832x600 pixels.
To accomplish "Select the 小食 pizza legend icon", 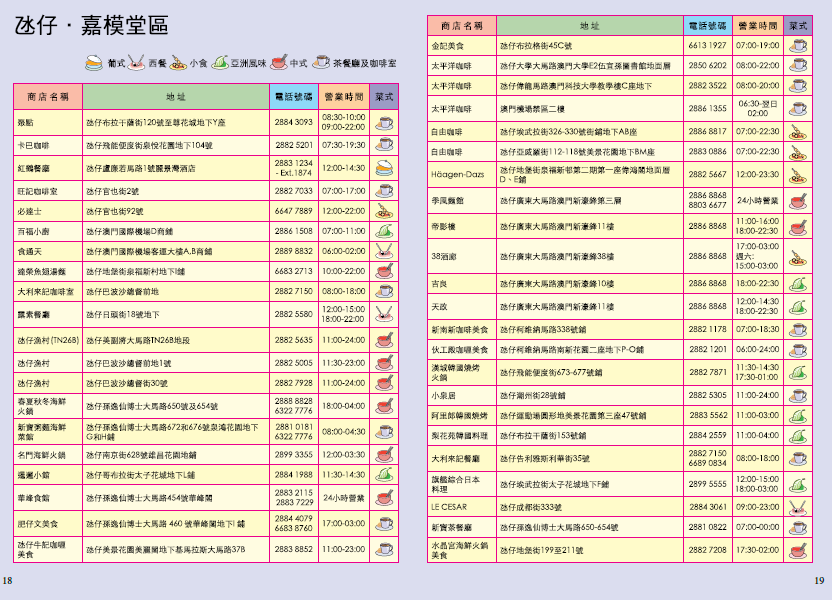I will tap(178, 62).
